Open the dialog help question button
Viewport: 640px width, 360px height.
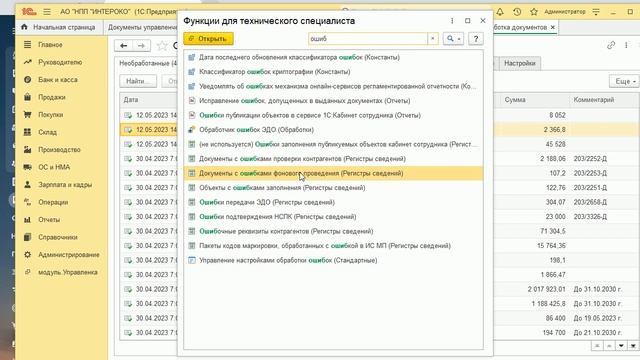[x=476, y=39]
